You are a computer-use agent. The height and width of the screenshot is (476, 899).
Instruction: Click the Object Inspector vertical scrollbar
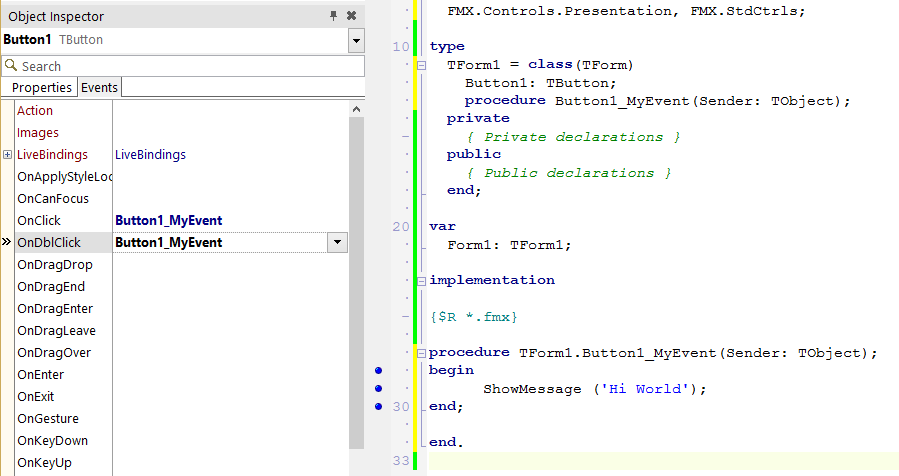356,283
